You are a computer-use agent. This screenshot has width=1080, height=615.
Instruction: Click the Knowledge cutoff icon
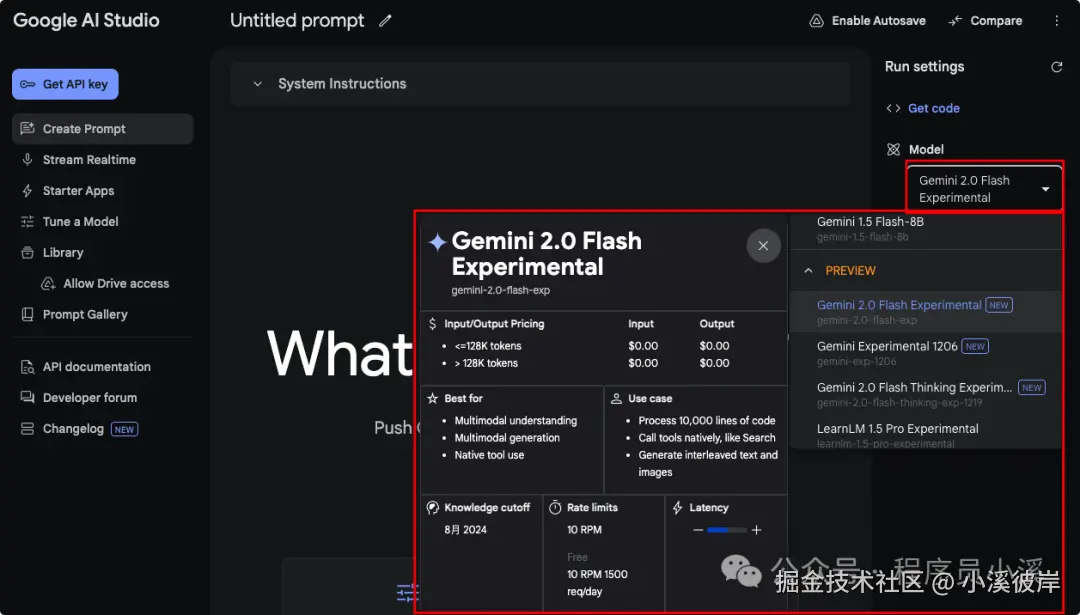[433, 508]
